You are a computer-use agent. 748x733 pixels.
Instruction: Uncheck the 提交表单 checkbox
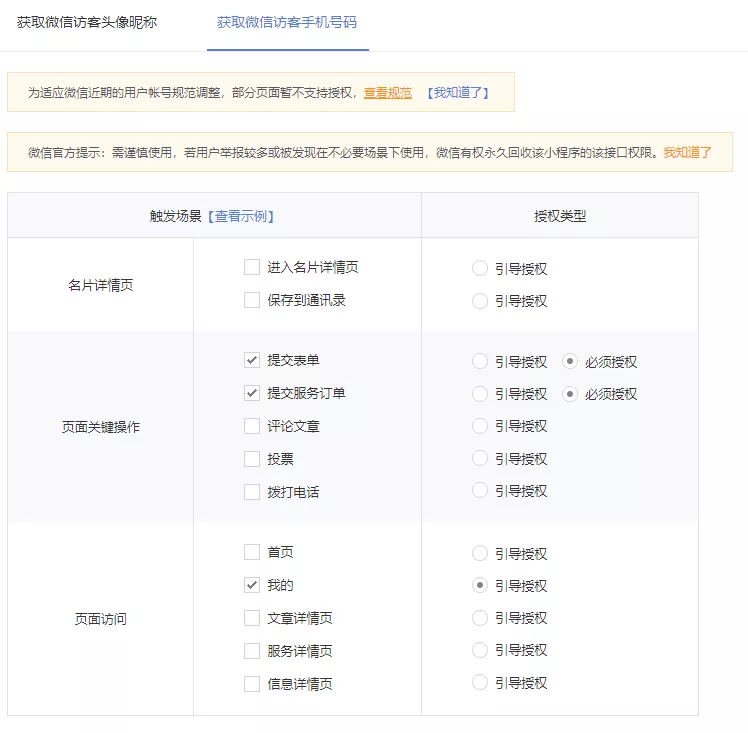252,360
